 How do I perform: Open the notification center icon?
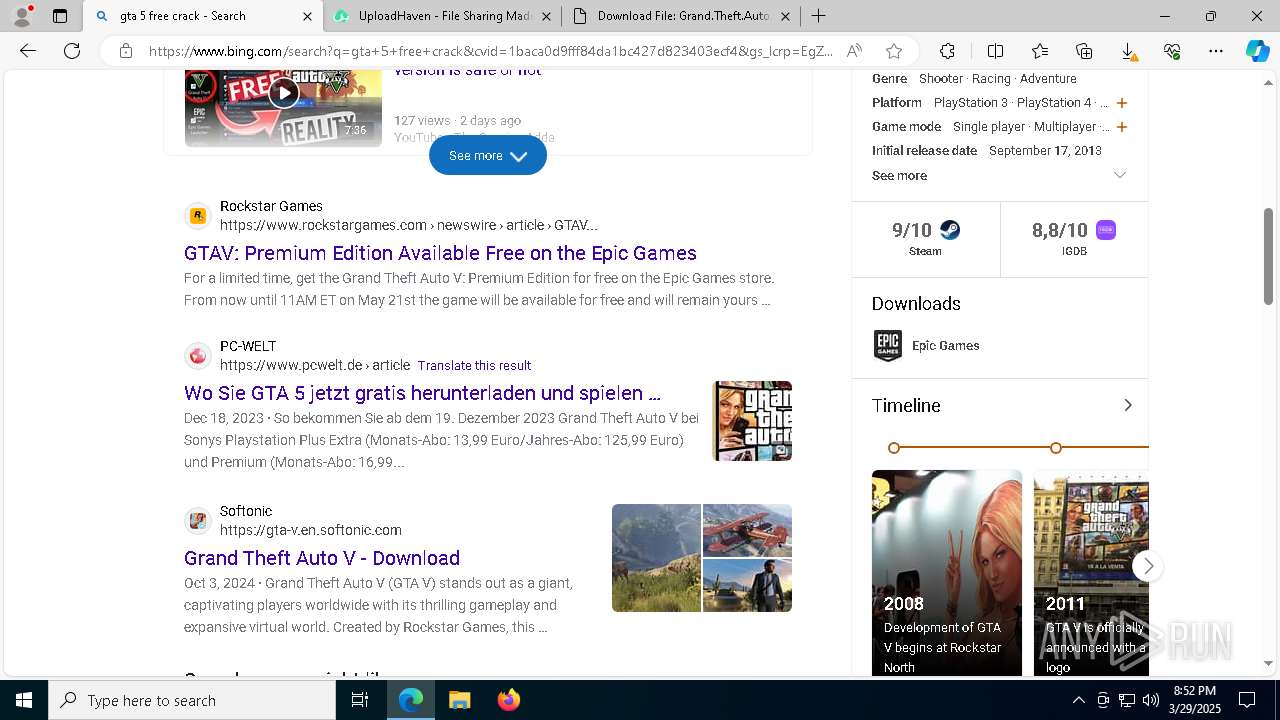click(1247, 700)
